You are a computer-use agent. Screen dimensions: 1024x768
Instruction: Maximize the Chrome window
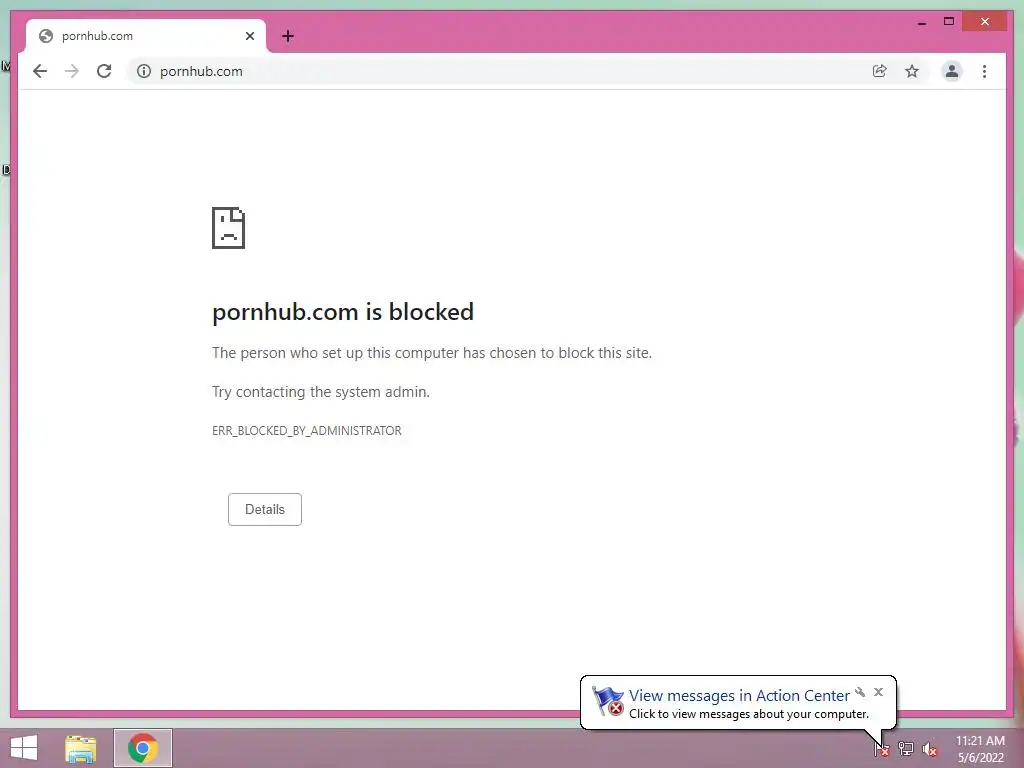coord(949,22)
